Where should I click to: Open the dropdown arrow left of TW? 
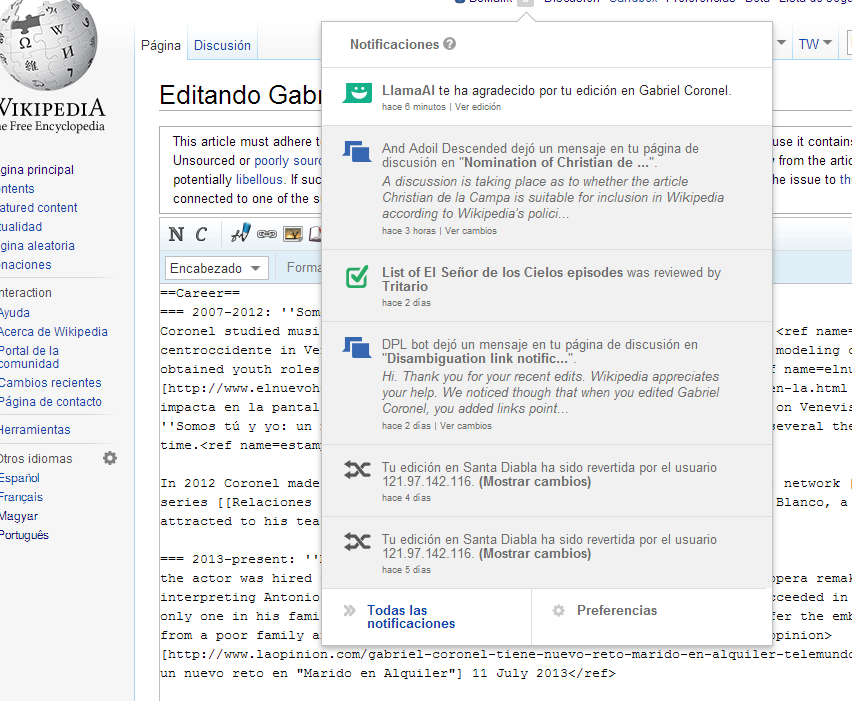[781, 42]
